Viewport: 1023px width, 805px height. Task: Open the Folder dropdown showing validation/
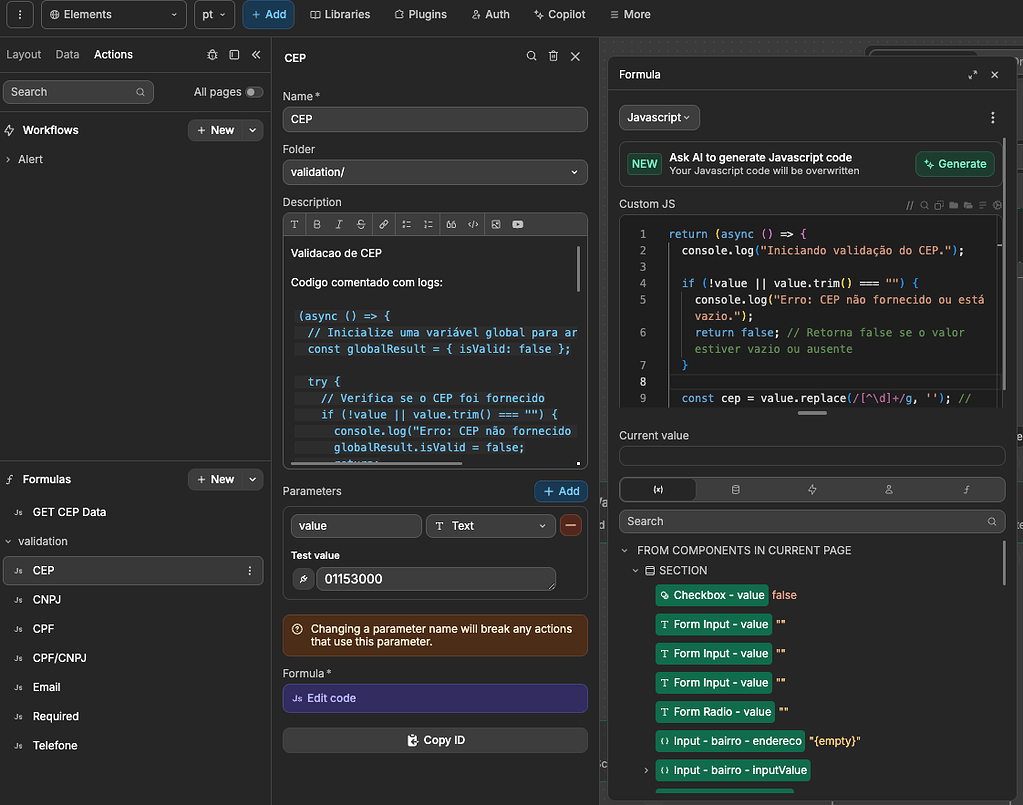[434, 172]
